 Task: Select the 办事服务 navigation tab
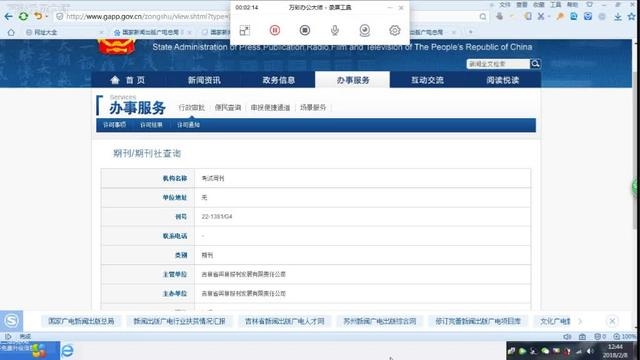click(353, 80)
